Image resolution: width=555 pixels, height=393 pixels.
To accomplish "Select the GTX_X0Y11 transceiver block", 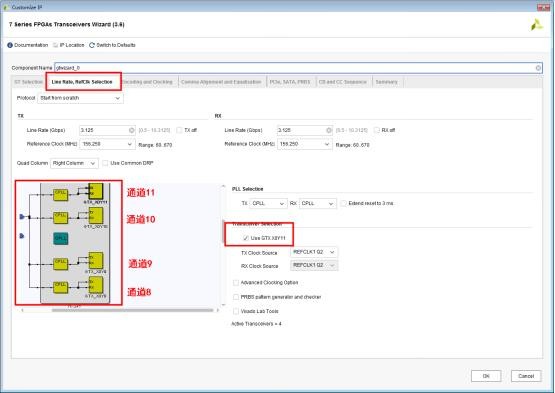I will coord(96,192).
